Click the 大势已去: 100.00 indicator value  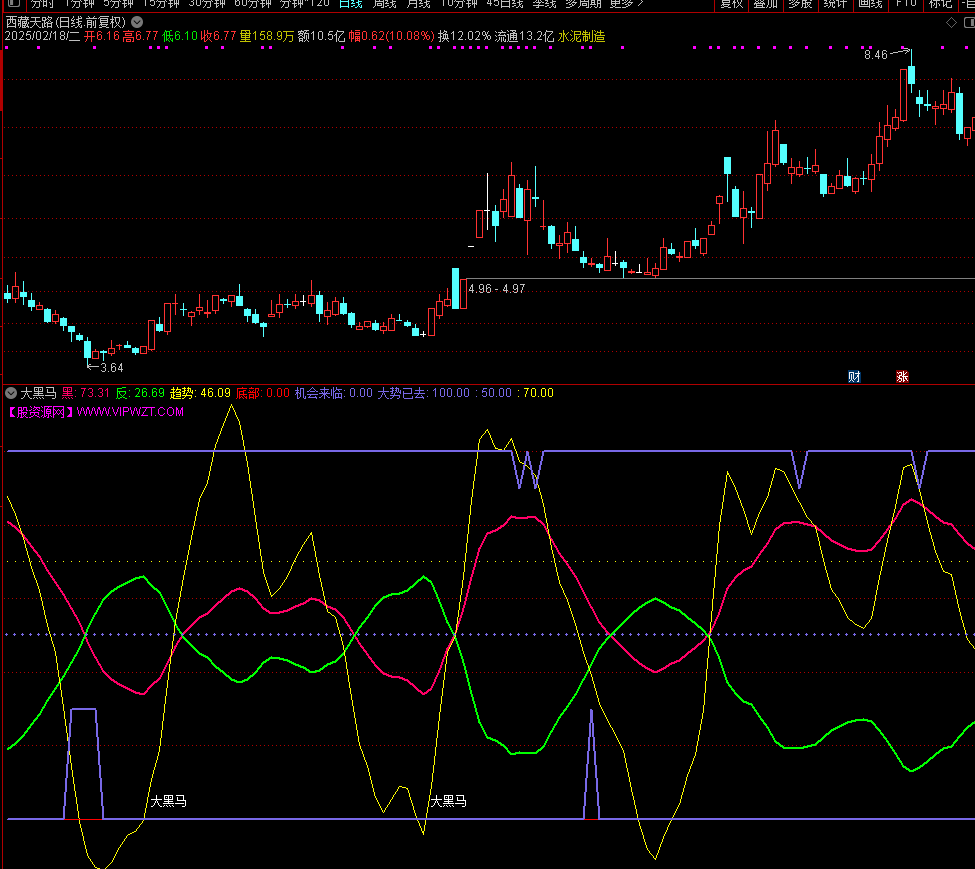click(424, 393)
